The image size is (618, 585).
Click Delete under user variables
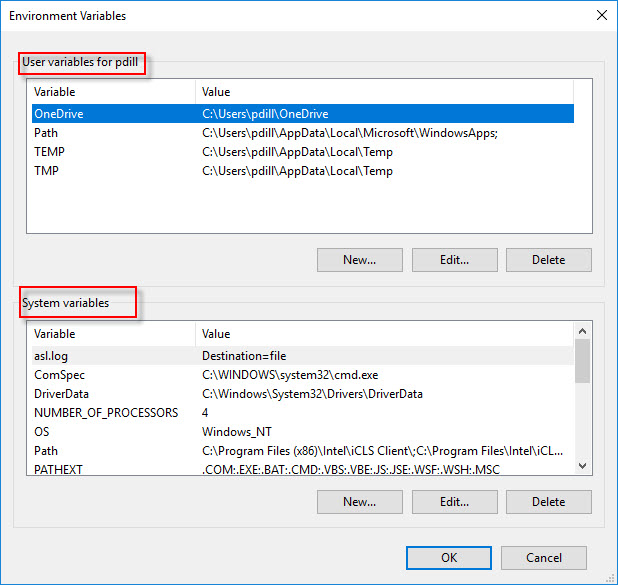pyautogui.click(x=548, y=260)
